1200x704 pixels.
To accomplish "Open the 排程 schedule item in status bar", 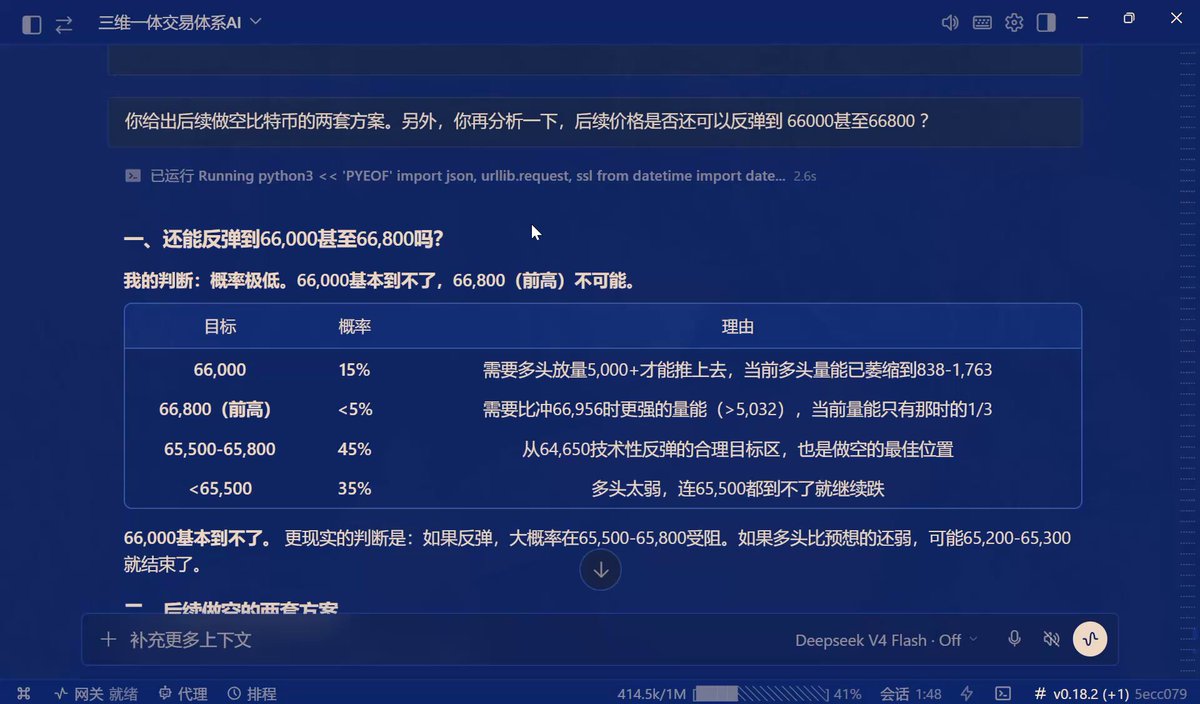I will (252, 693).
